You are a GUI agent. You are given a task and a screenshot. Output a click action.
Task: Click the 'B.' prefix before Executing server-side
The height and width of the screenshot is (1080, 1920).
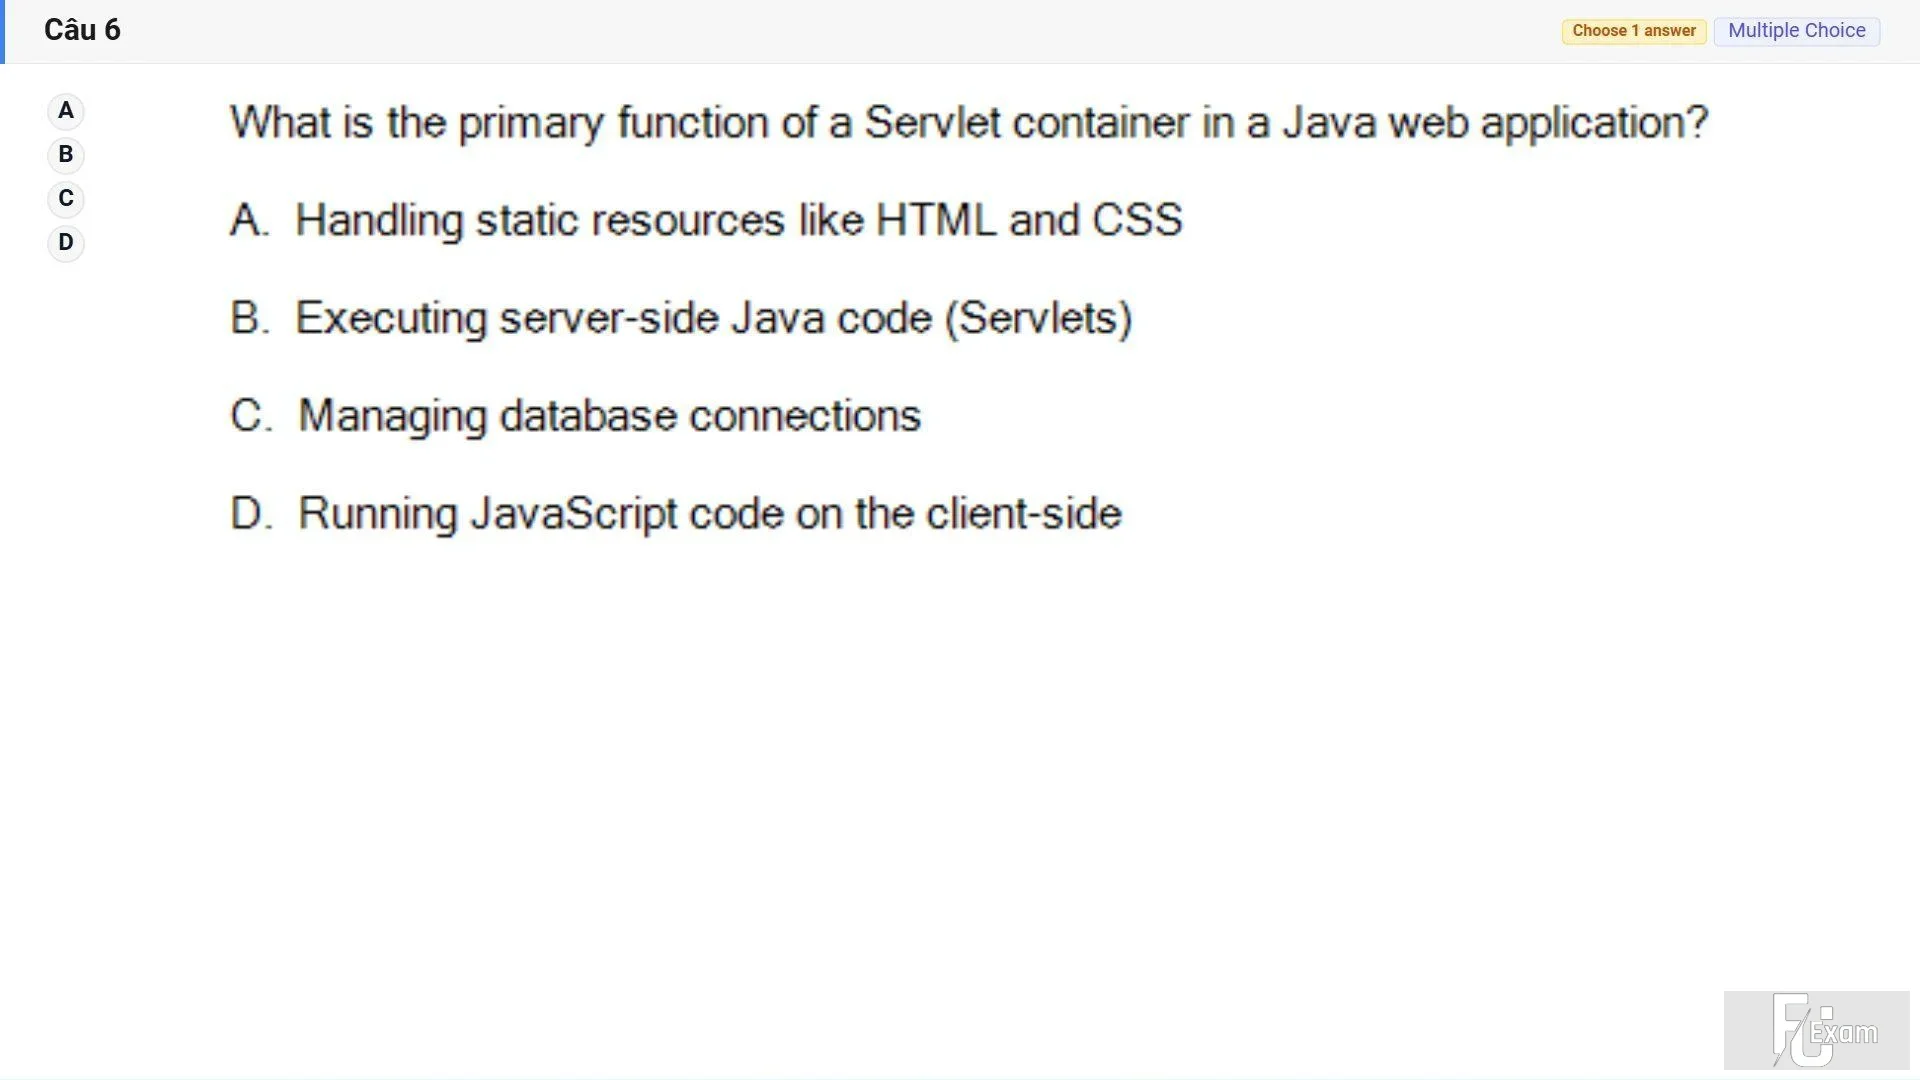pyautogui.click(x=250, y=318)
